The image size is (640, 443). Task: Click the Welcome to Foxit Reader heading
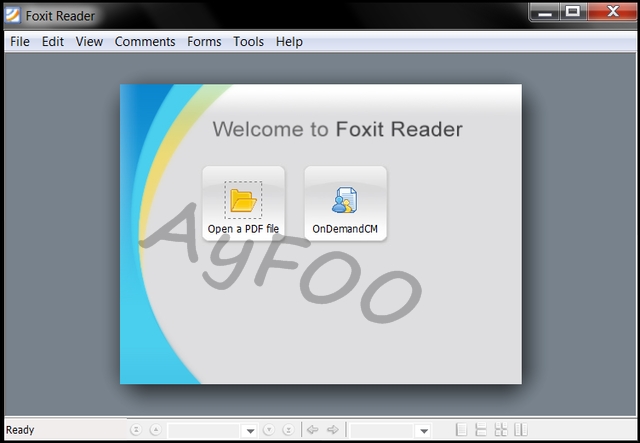338,129
